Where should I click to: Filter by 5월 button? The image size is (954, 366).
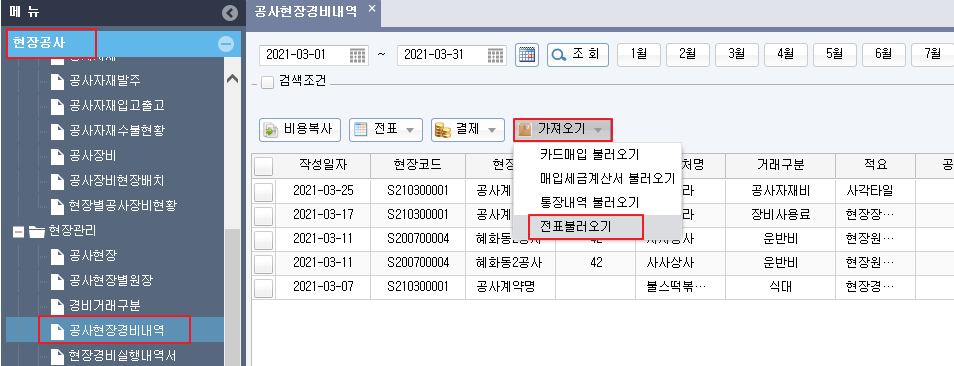click(x=834, y=54)
